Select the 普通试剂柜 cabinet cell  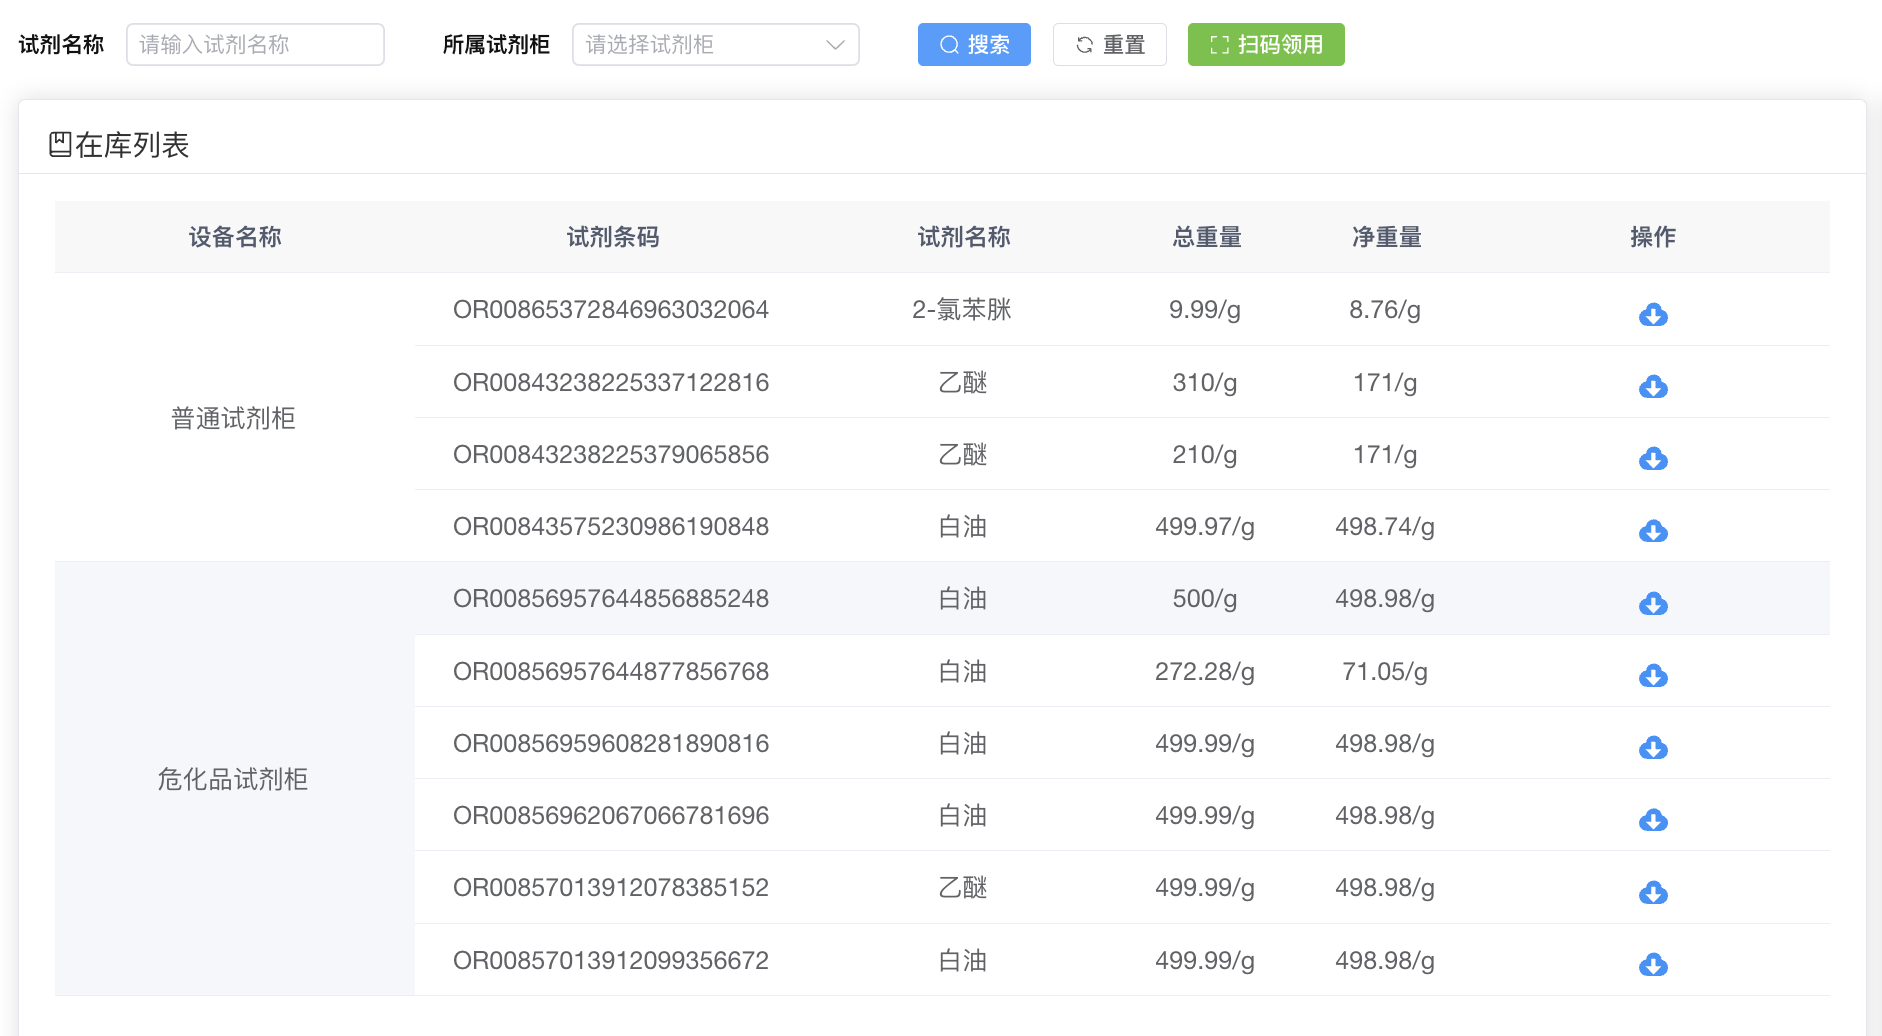(234, 418)
